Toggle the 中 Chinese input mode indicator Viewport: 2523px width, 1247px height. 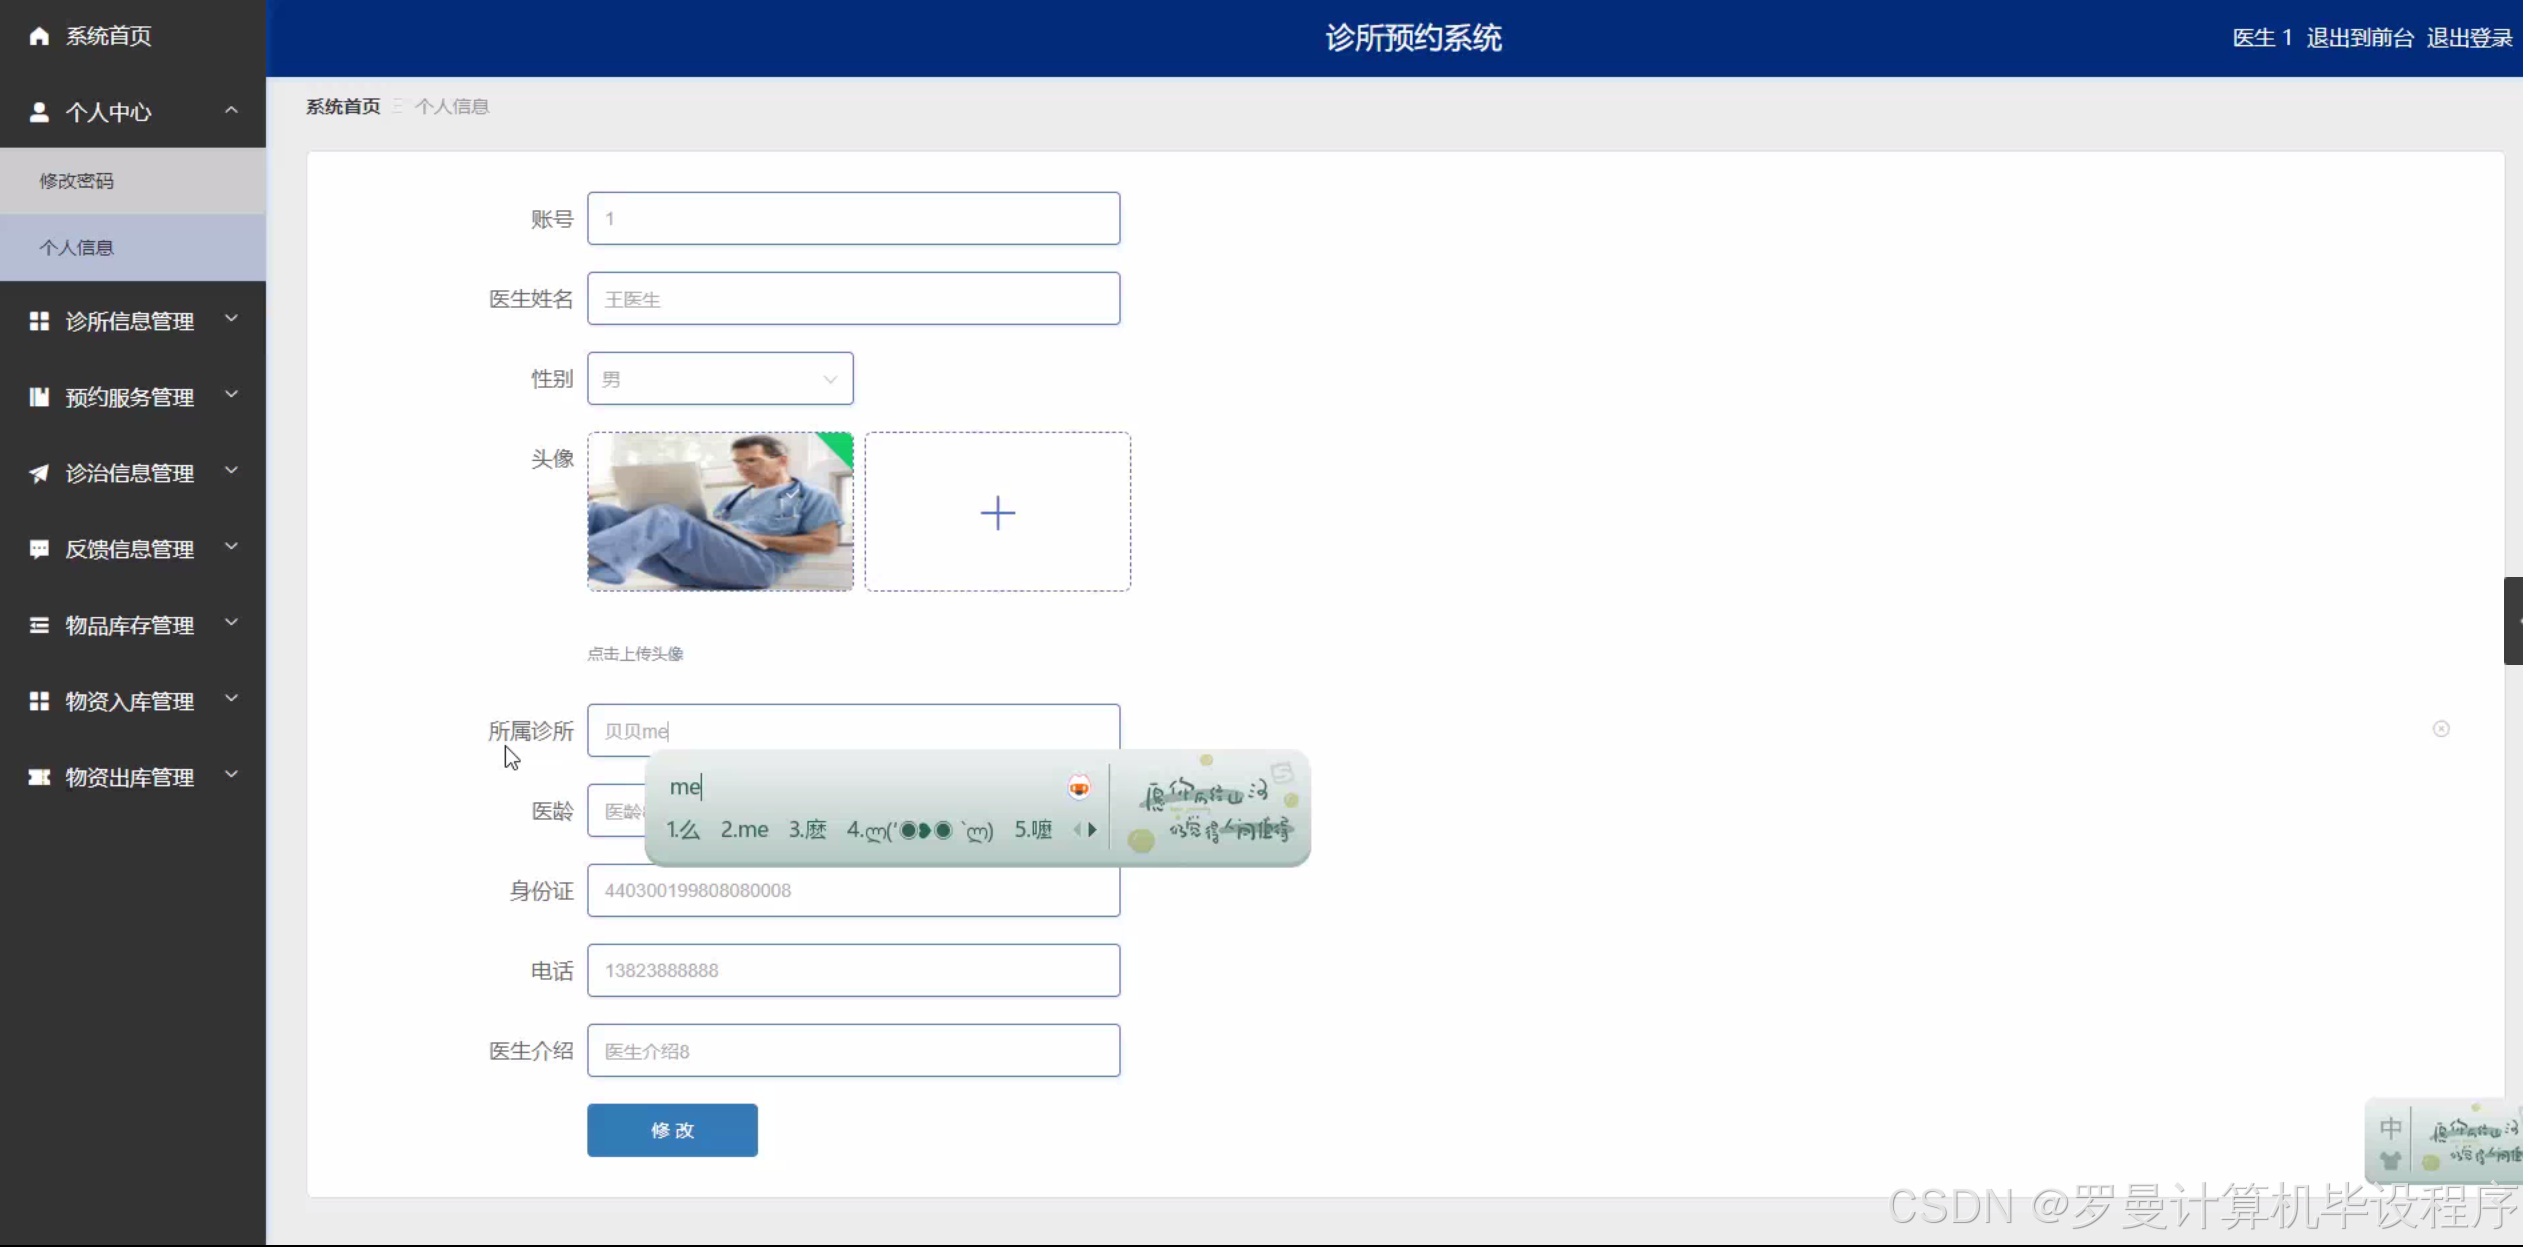click(x=2390, y=1128)
